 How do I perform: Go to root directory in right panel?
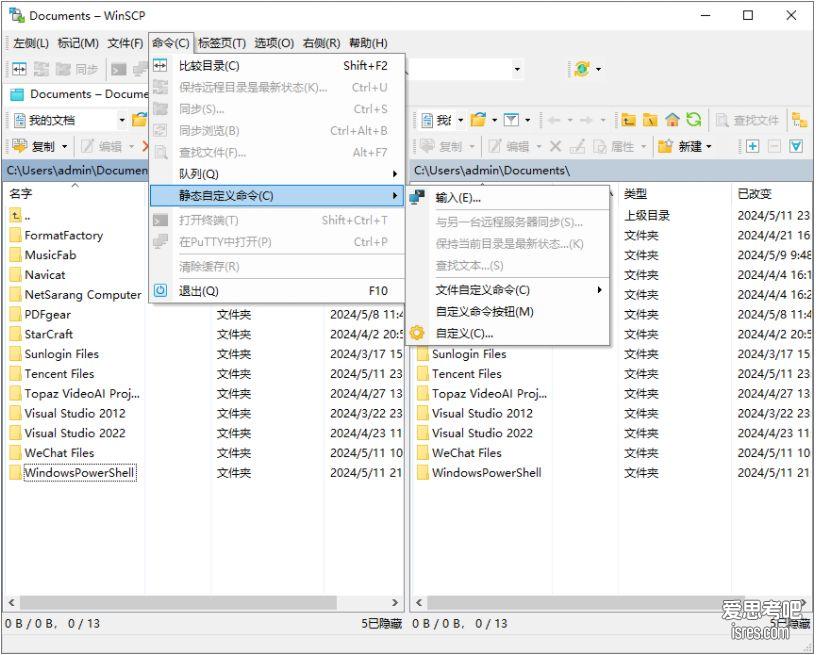click(x=651, y=120)
